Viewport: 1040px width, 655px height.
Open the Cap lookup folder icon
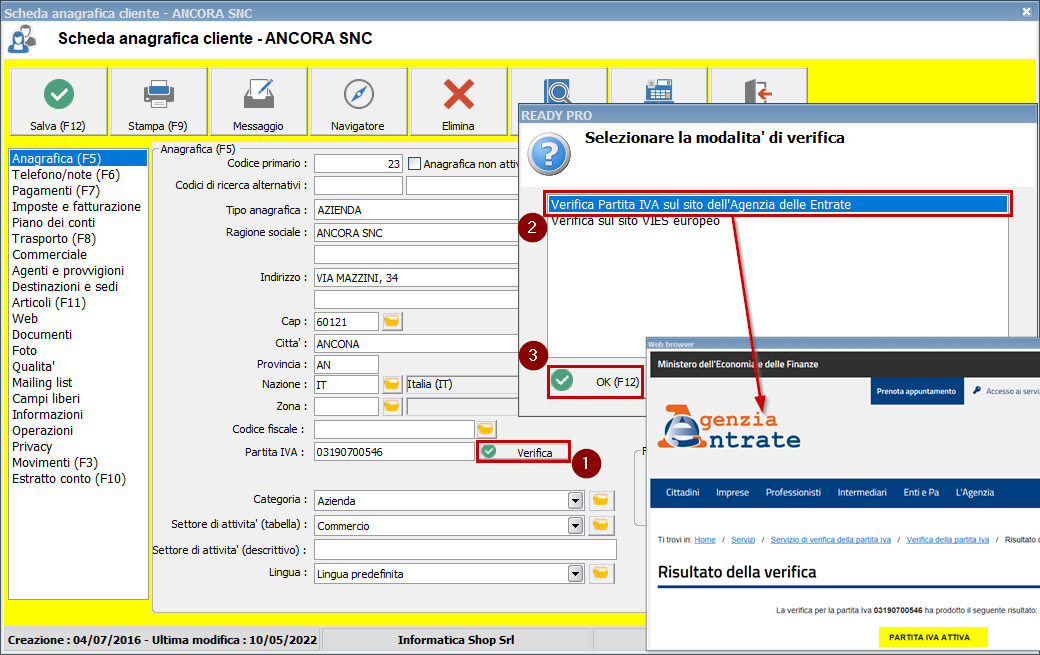point(392,322)
